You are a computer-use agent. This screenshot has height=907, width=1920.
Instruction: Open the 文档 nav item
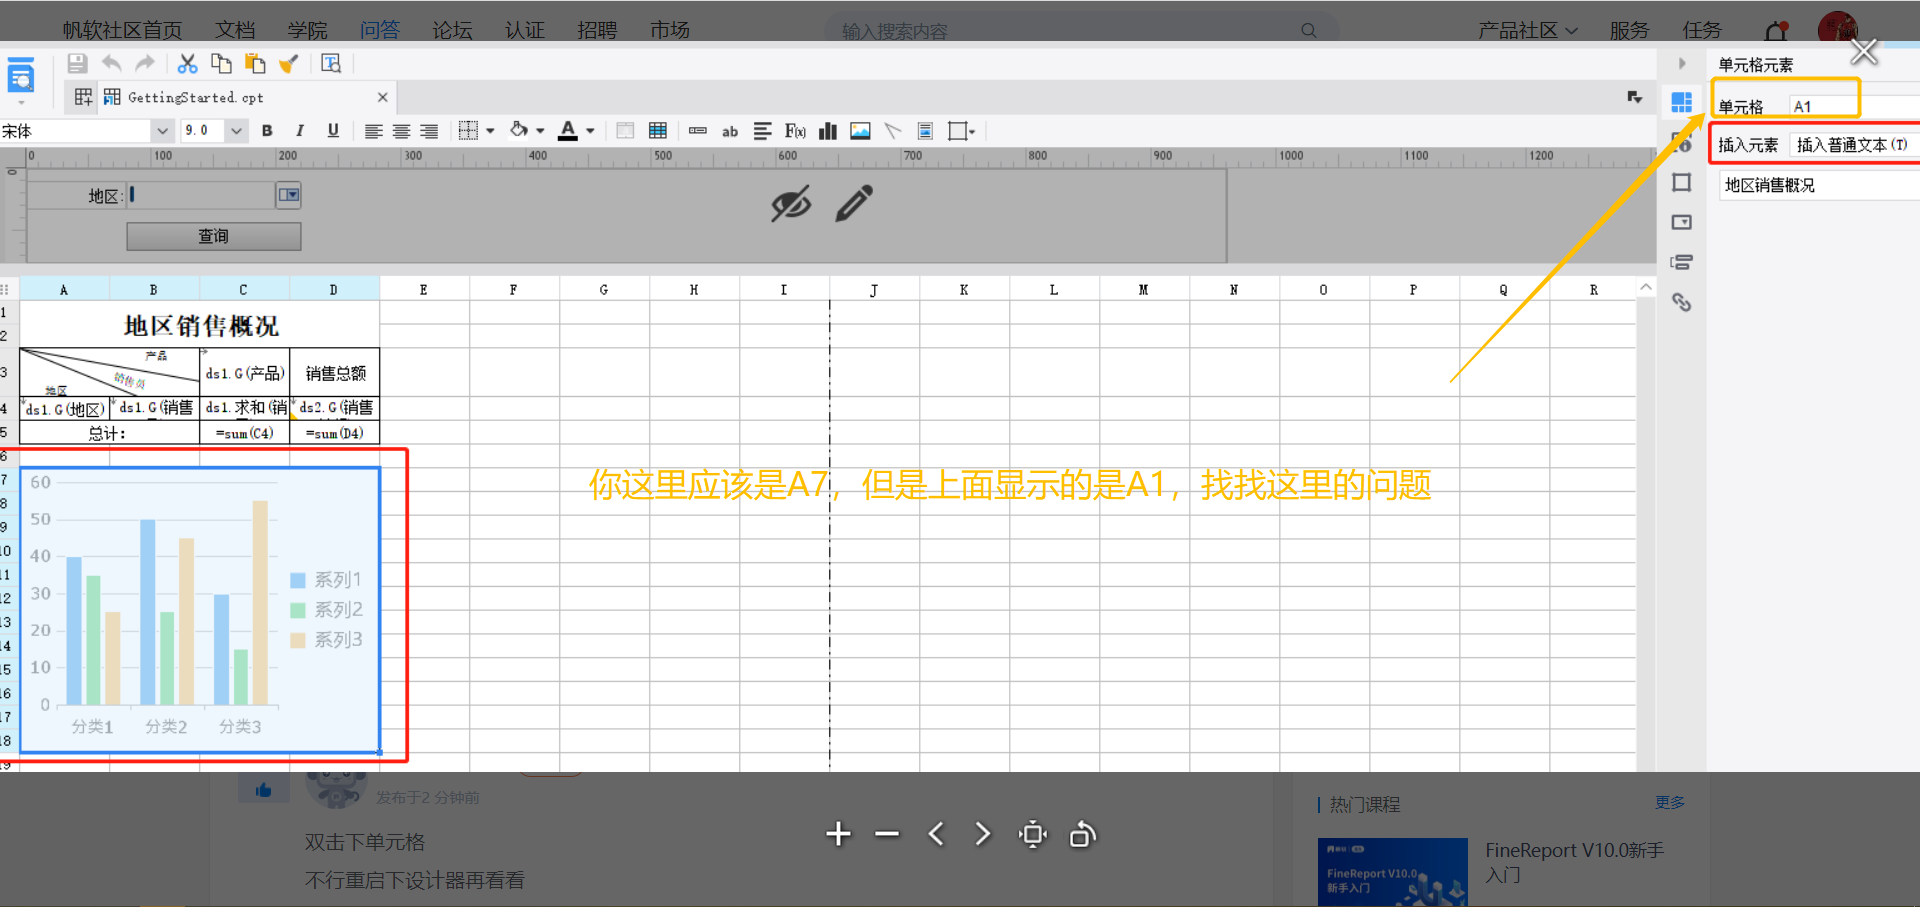[235, 31]
